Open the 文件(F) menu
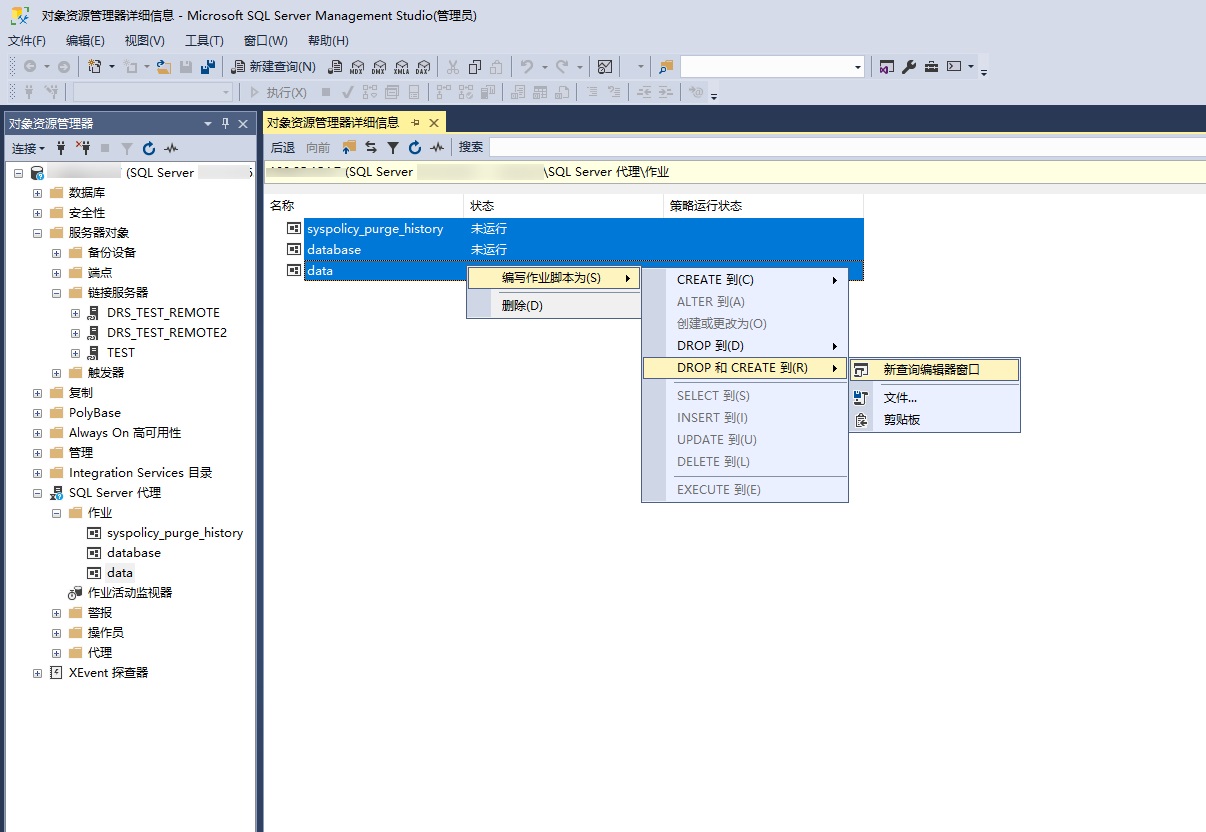 (27, 41)
